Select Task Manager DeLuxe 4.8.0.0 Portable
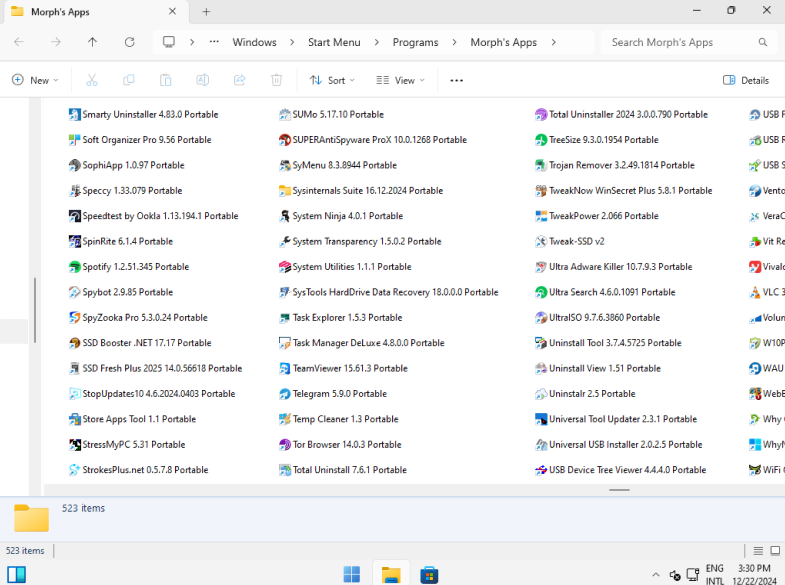The width and height of the screenshot is (785, 585). pos(361,343)
